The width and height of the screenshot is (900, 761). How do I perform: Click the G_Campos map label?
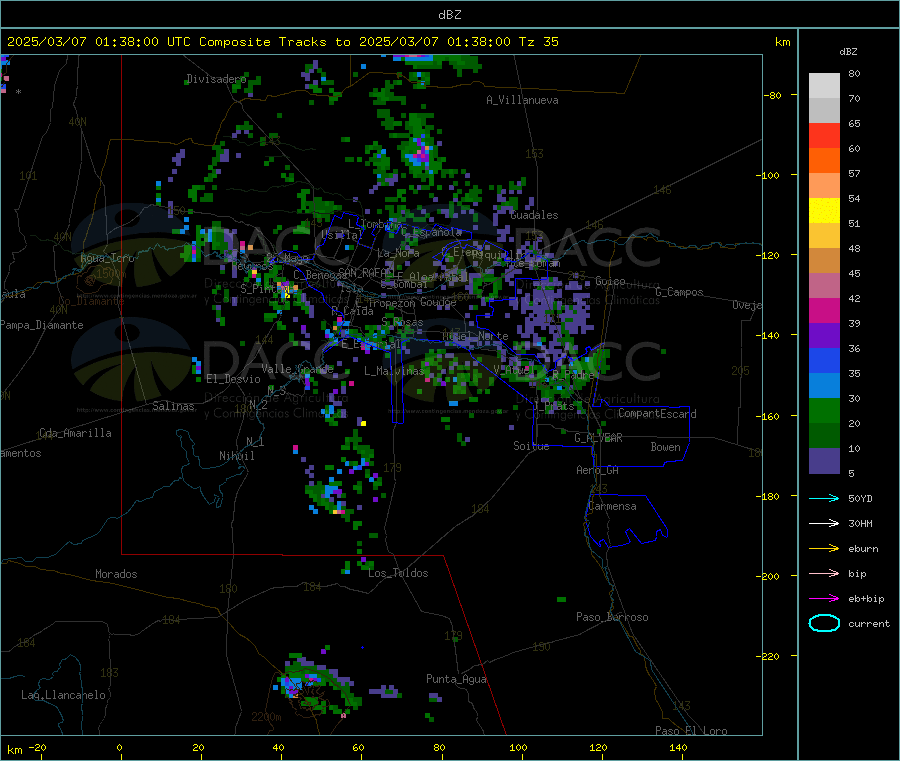click(x=680, y=292)
